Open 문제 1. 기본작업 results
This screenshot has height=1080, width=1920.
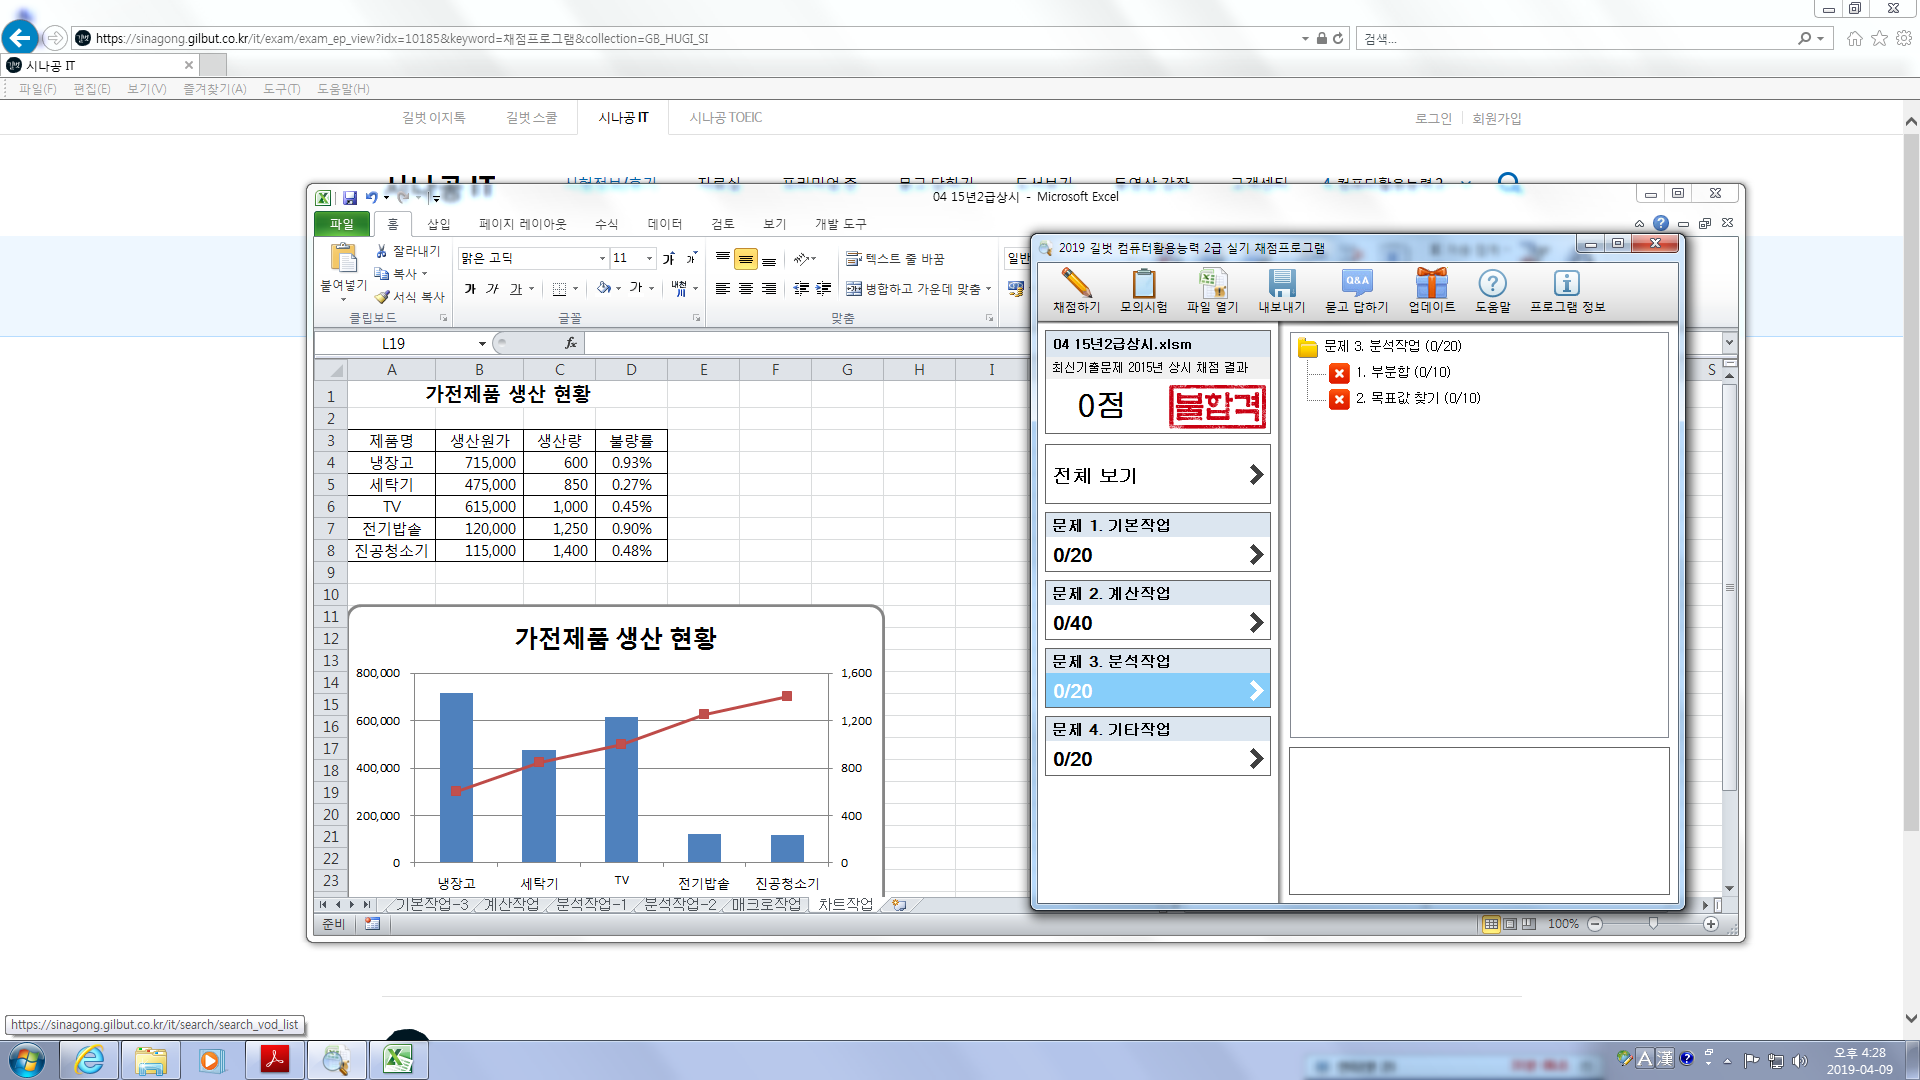(1157, 542)
